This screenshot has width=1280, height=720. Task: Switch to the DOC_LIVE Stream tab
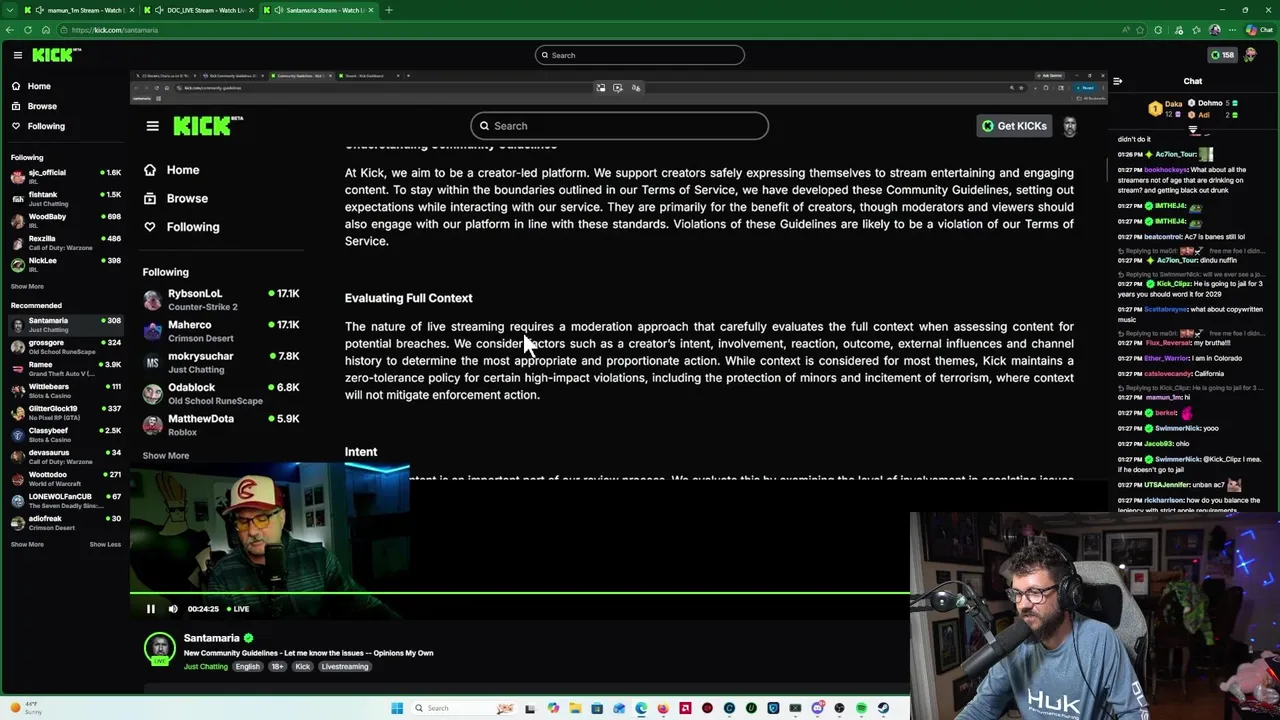point(200,10)
